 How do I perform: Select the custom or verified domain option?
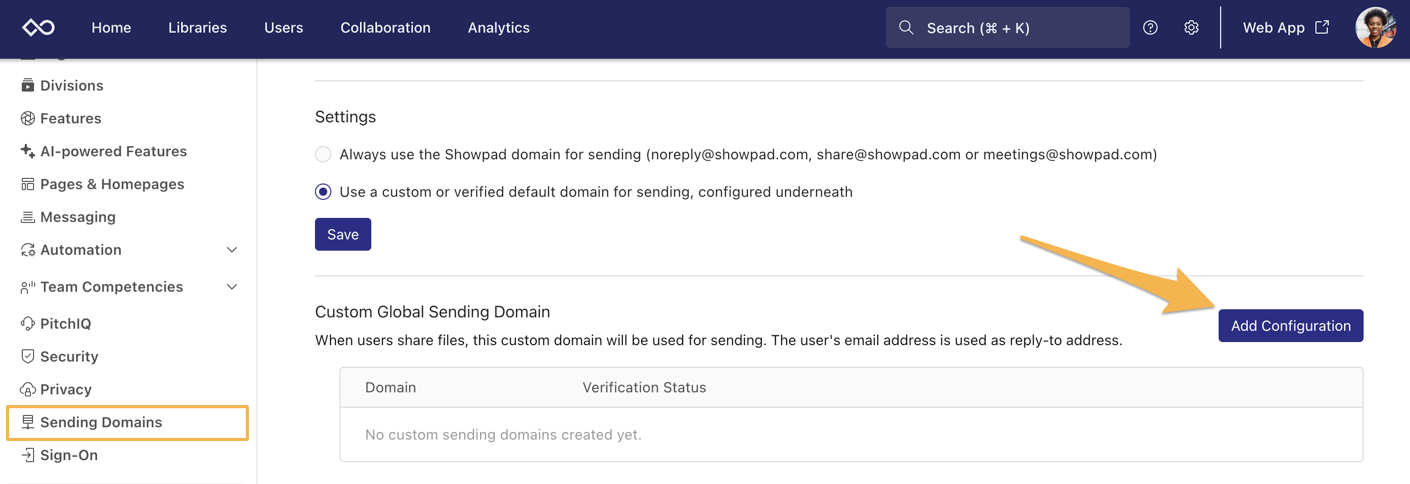(x=323, y=192)
